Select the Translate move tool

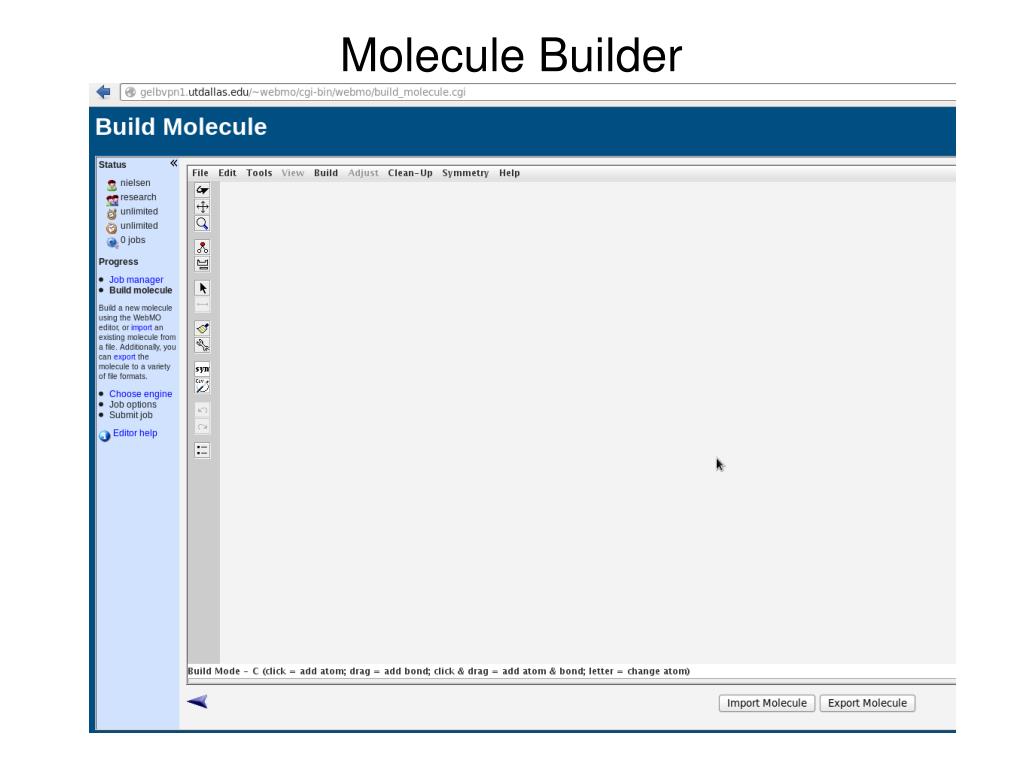[202, 207]
